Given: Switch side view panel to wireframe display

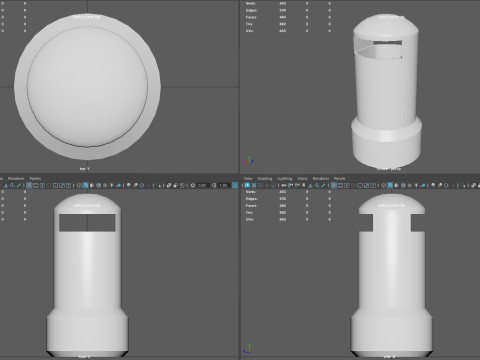Looking at the screenshot, I should click(x=383, y=185).
